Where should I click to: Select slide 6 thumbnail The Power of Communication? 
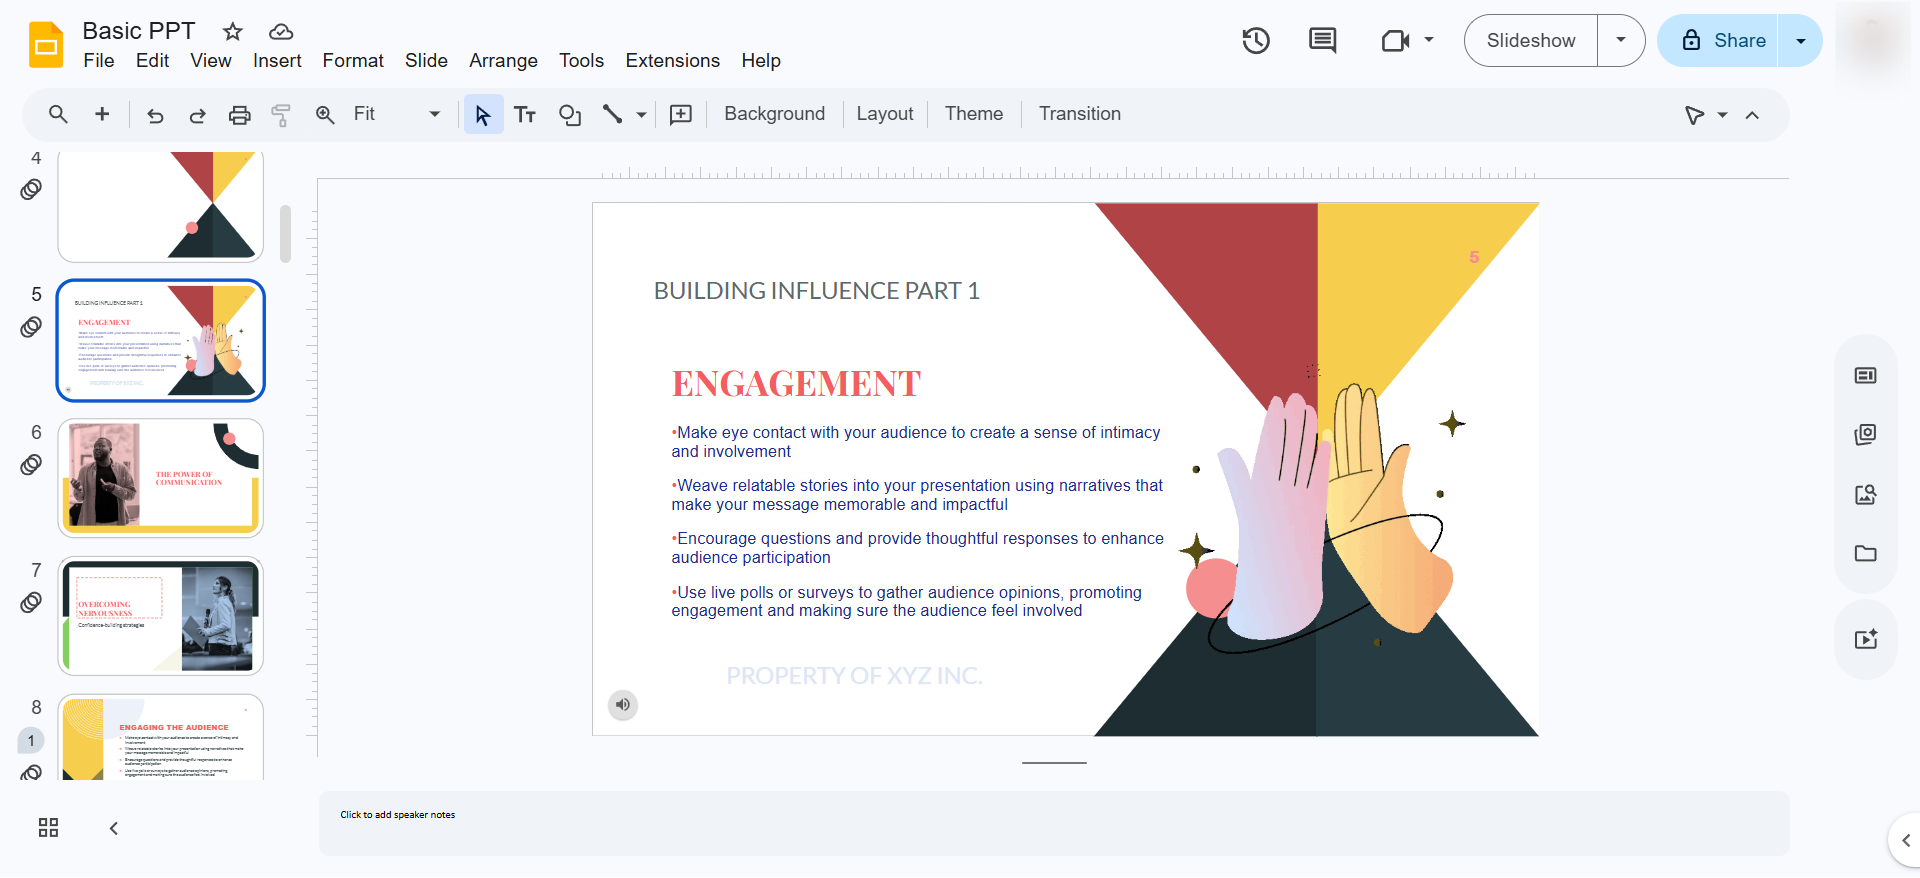point(161,478)
